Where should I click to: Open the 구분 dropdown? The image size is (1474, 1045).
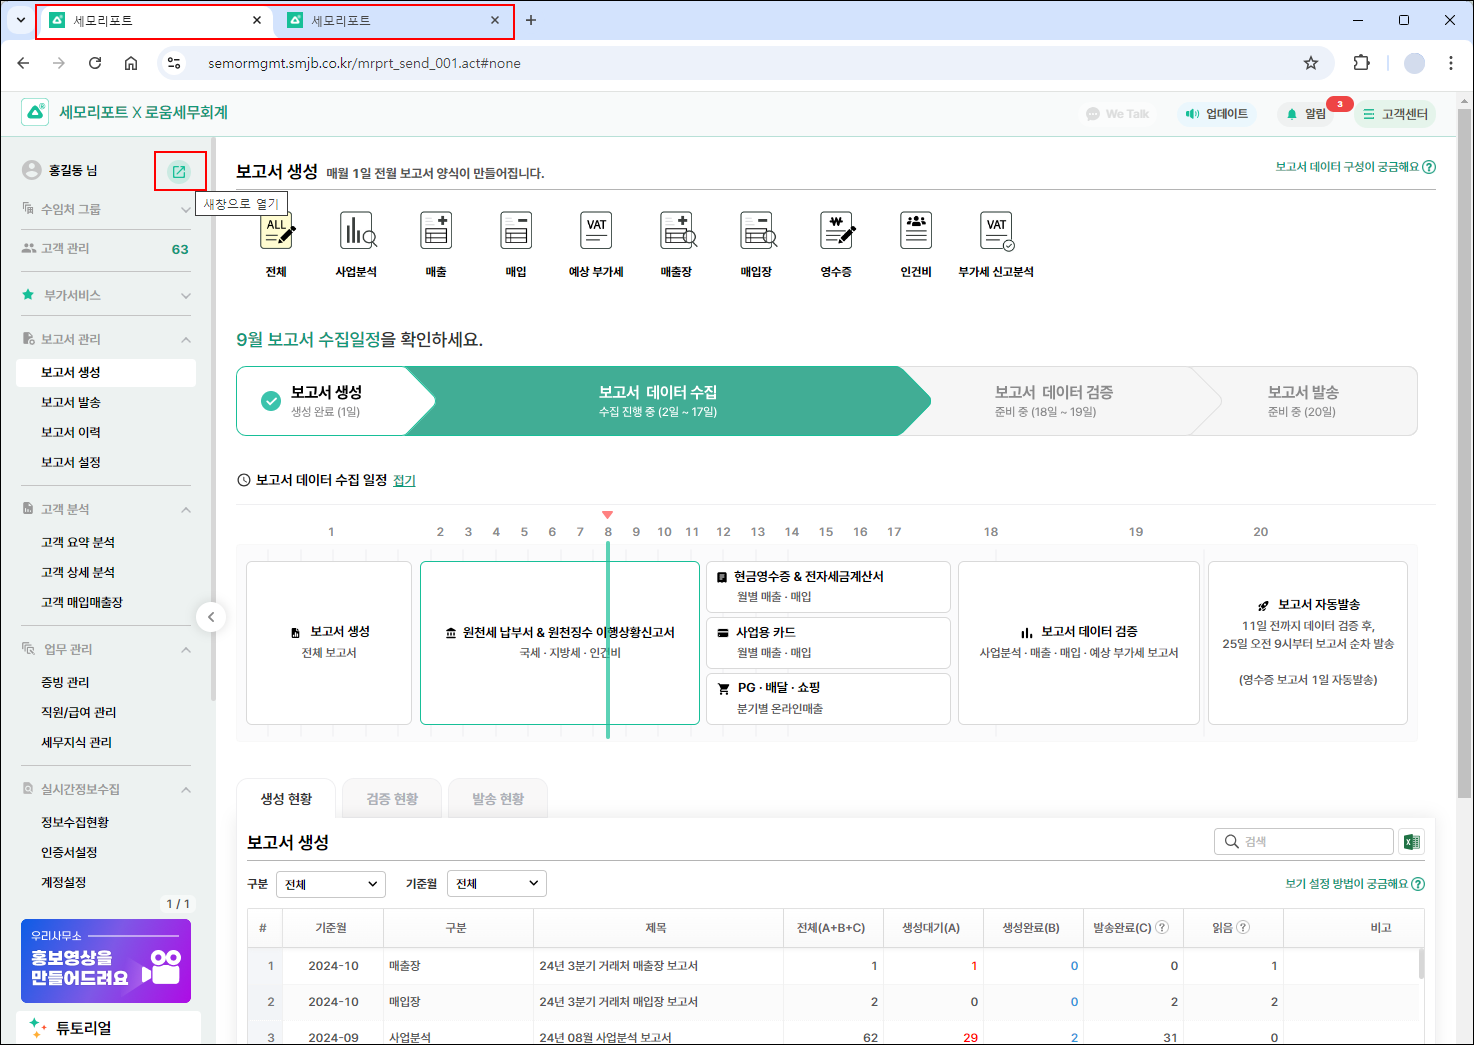(330, 884)
